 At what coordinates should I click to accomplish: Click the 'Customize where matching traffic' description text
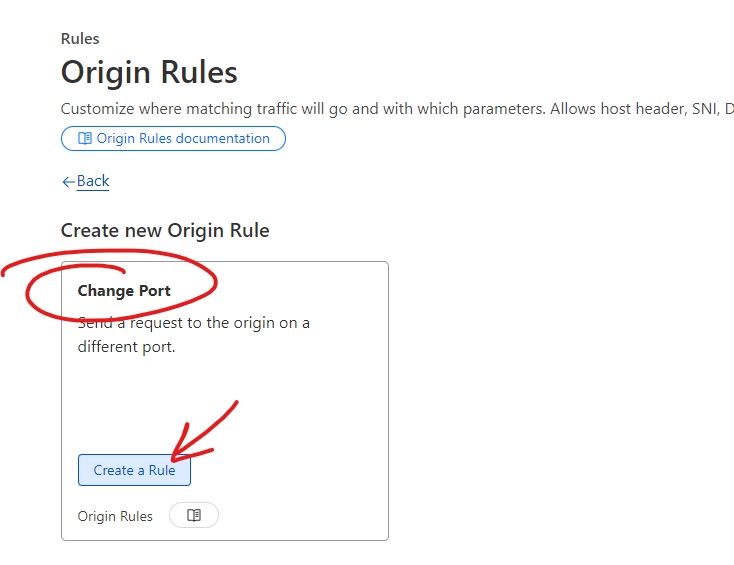397,109
